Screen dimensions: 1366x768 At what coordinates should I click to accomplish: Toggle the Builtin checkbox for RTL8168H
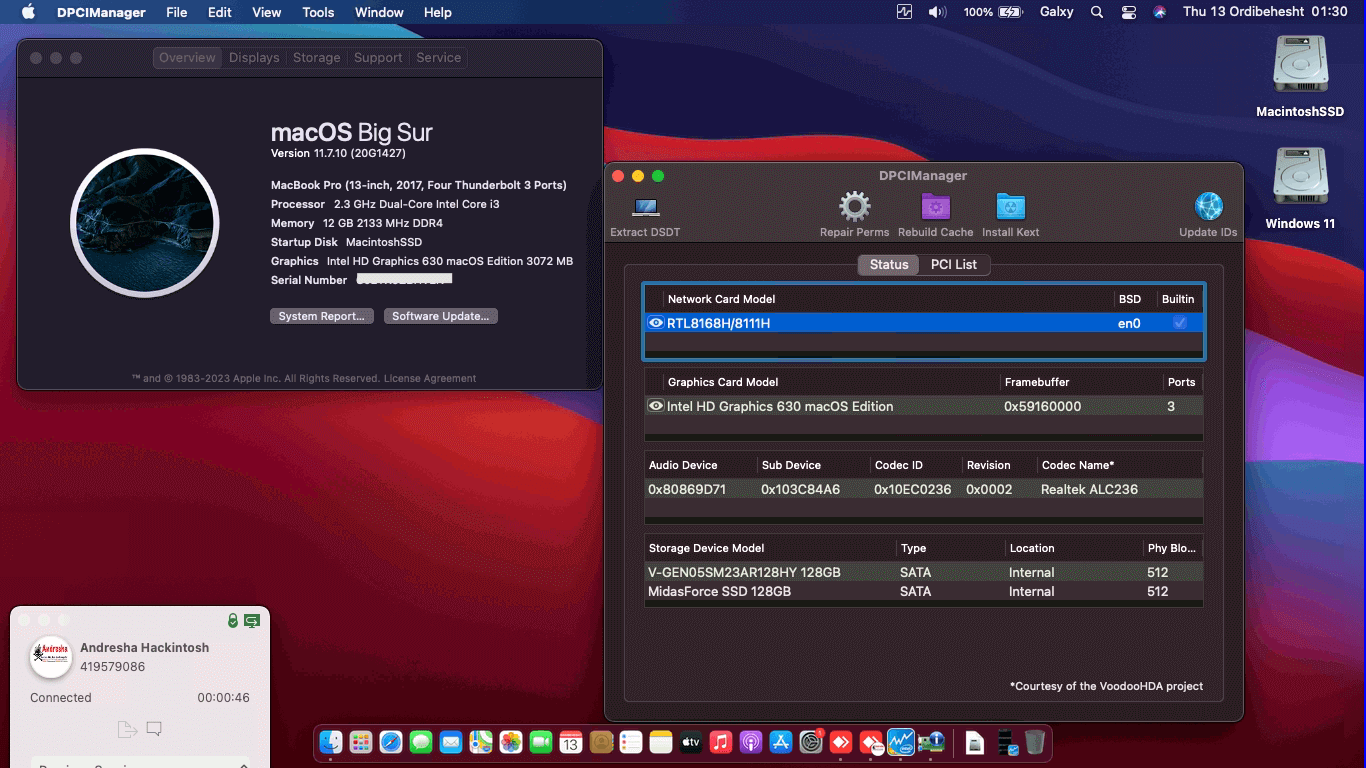1178,323
